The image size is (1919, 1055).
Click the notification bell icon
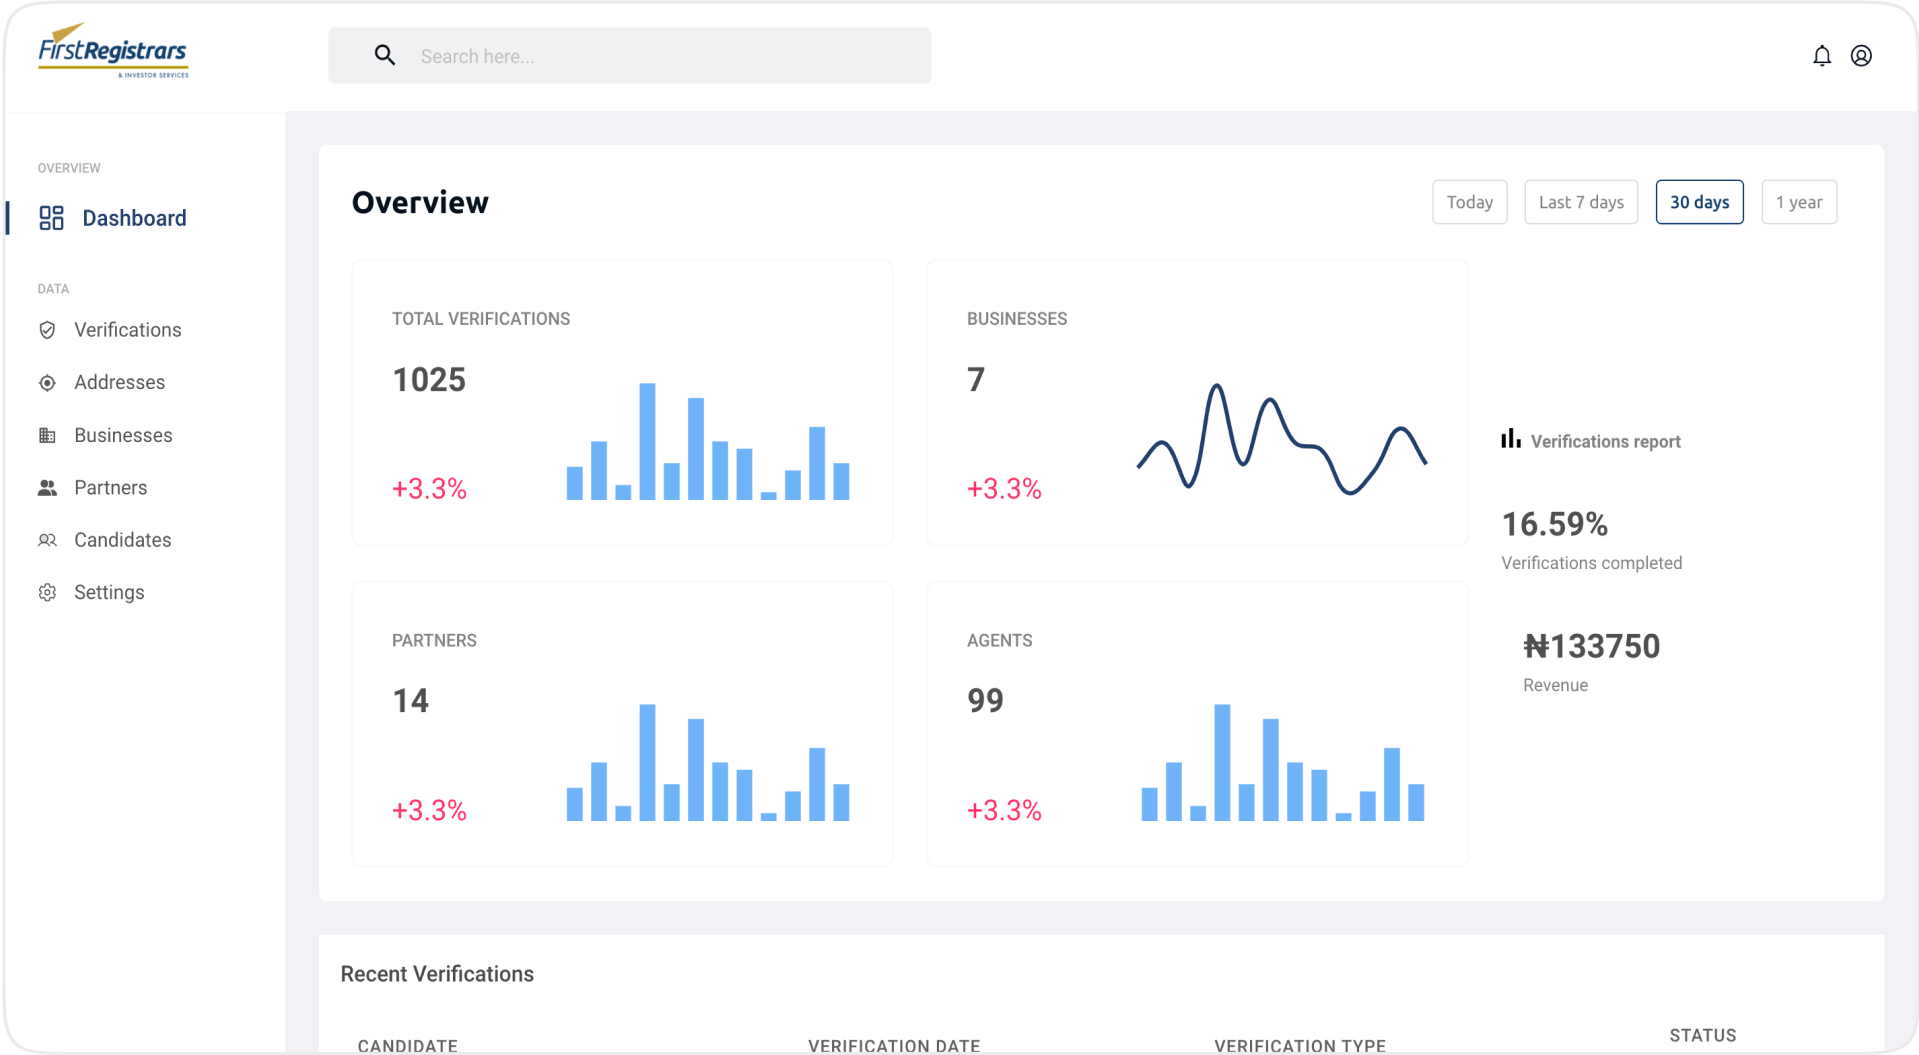(x=1821, y=56)
